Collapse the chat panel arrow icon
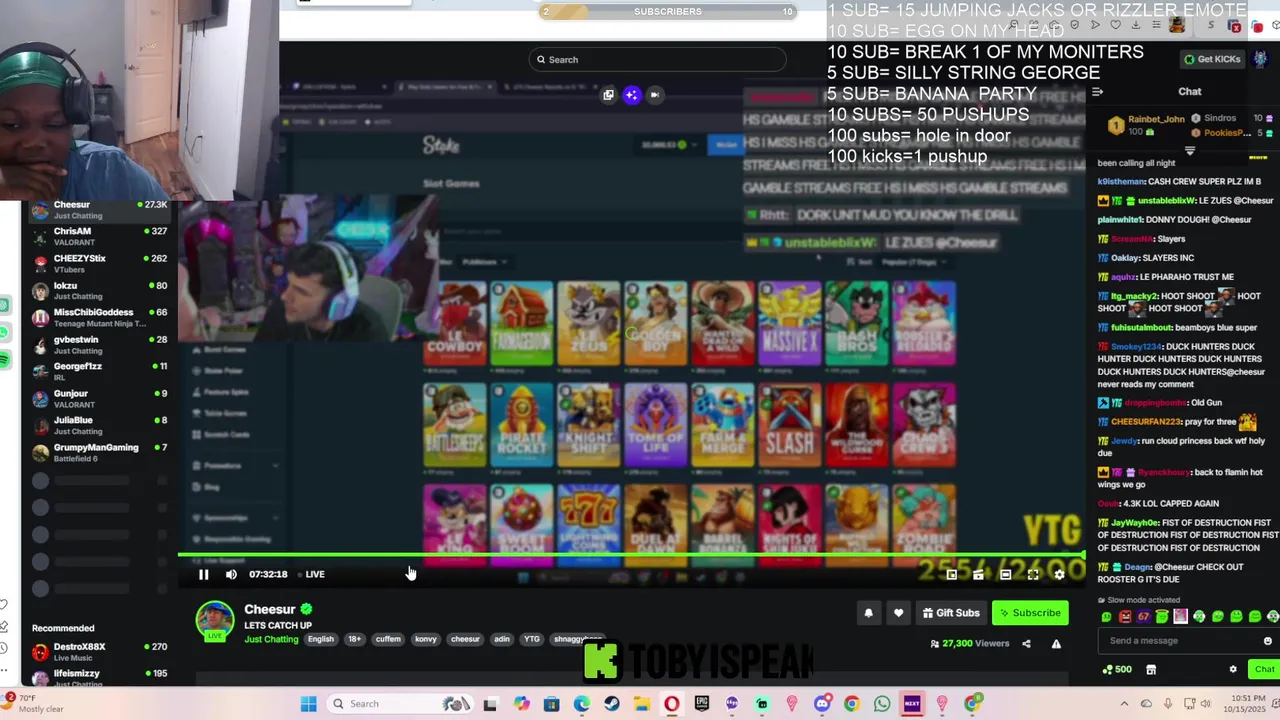This screenshot has height=720, width=1280. click(x=1097, y=92)
